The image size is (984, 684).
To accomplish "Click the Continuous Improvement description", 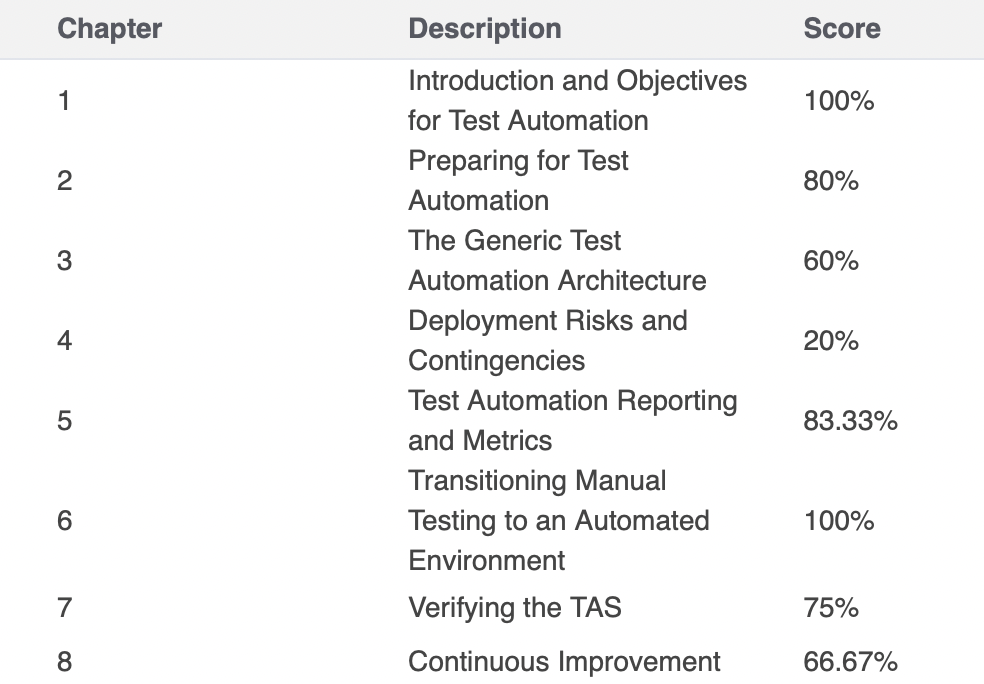I will [564, 661].
